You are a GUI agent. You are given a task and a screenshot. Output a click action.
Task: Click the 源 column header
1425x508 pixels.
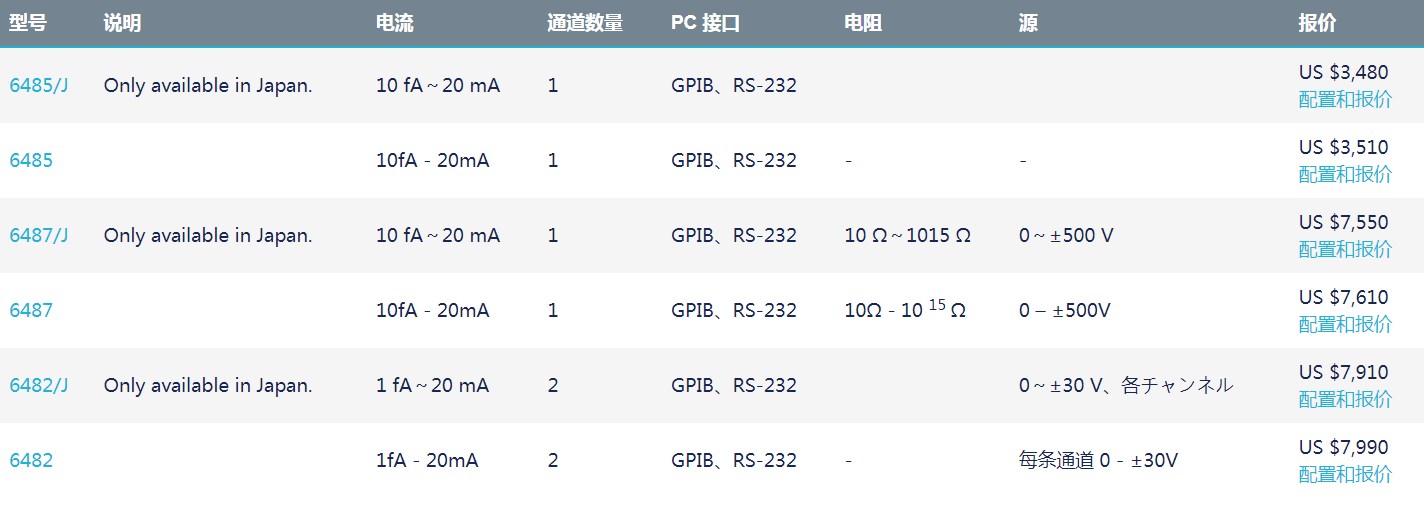1028,23
